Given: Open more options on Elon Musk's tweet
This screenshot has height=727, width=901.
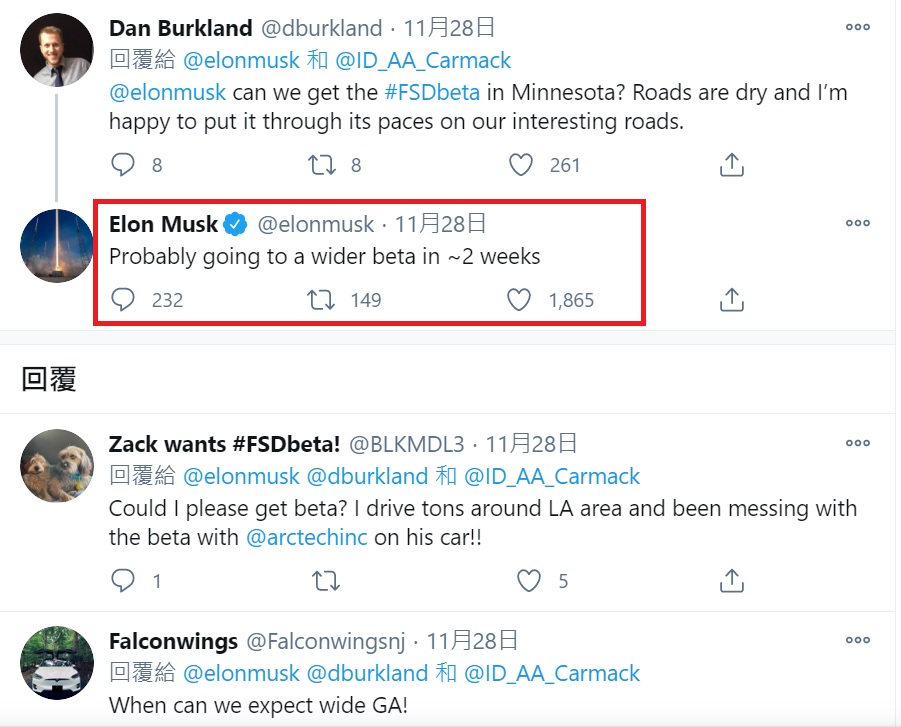Looking at the screenshot, I should coord(857,223).
